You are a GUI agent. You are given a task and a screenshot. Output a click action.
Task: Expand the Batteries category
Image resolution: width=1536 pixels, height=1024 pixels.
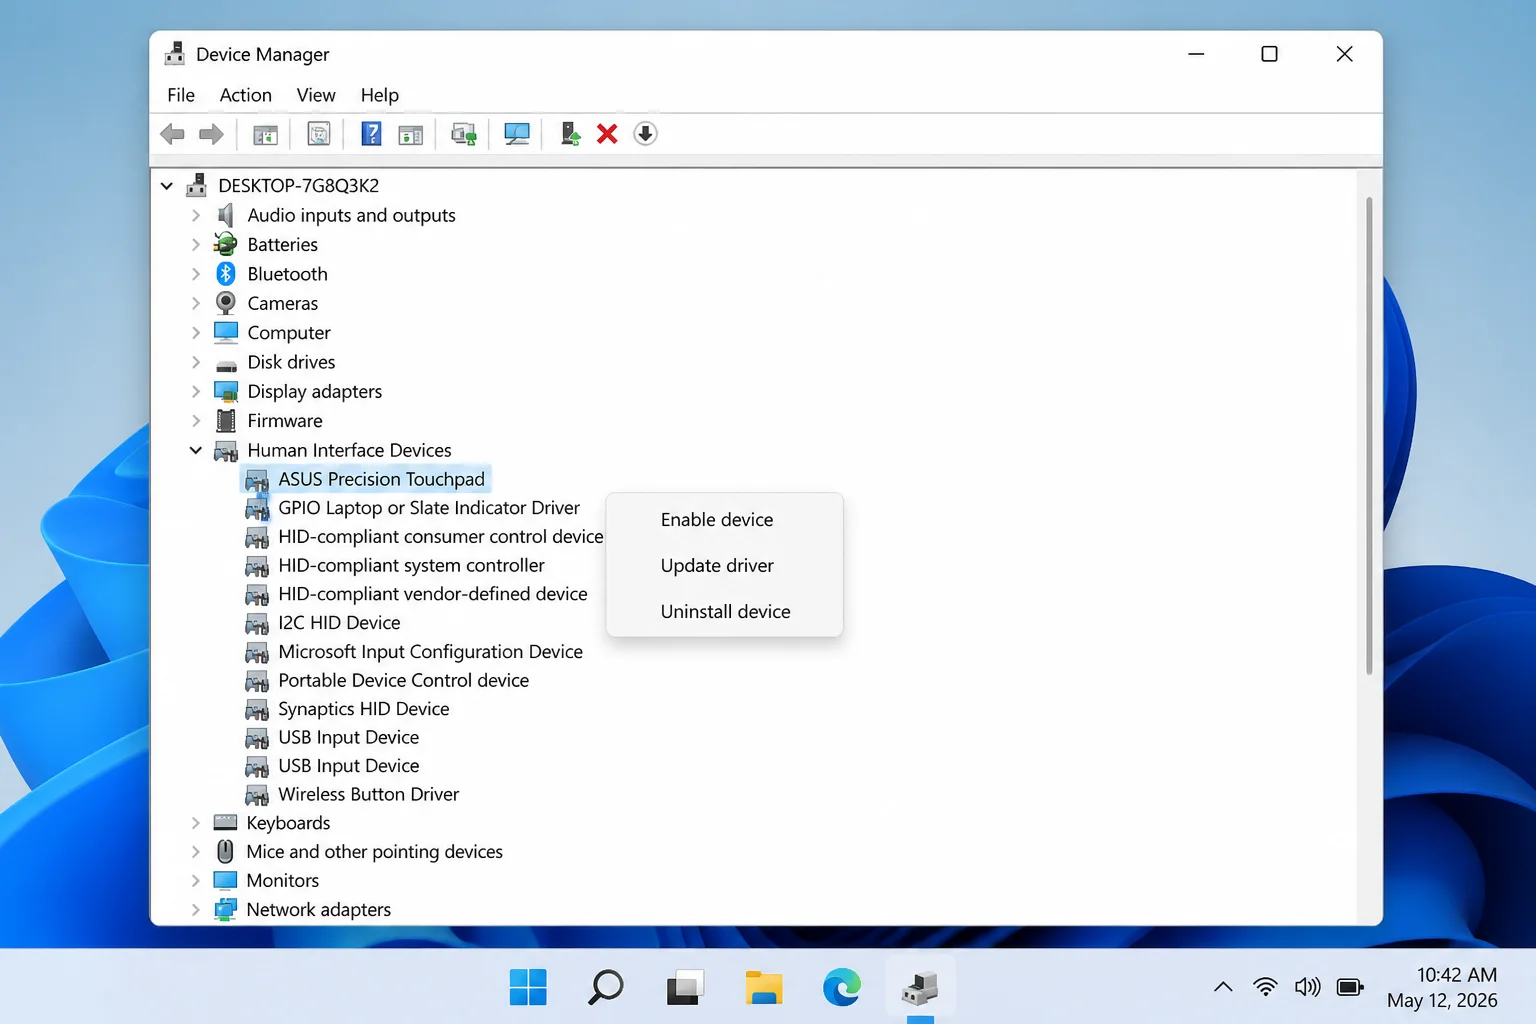click(196, 244)
